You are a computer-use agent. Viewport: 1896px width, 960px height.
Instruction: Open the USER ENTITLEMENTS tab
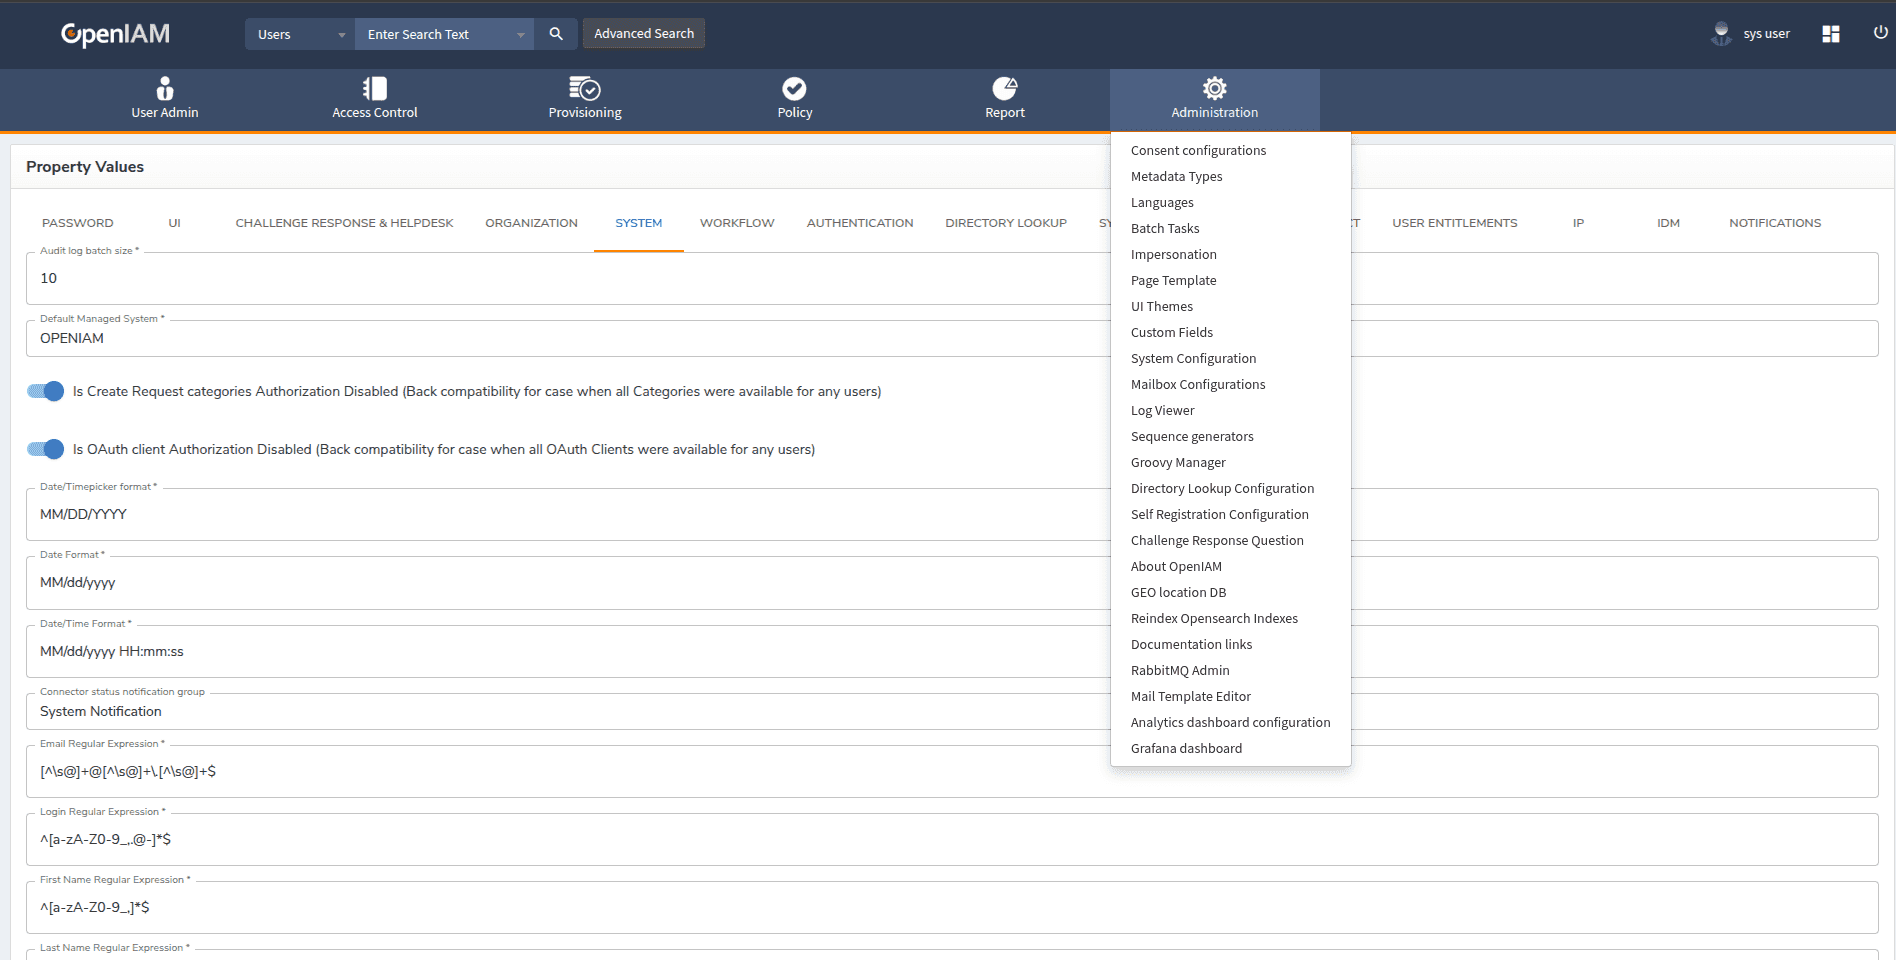point(1455,223)
